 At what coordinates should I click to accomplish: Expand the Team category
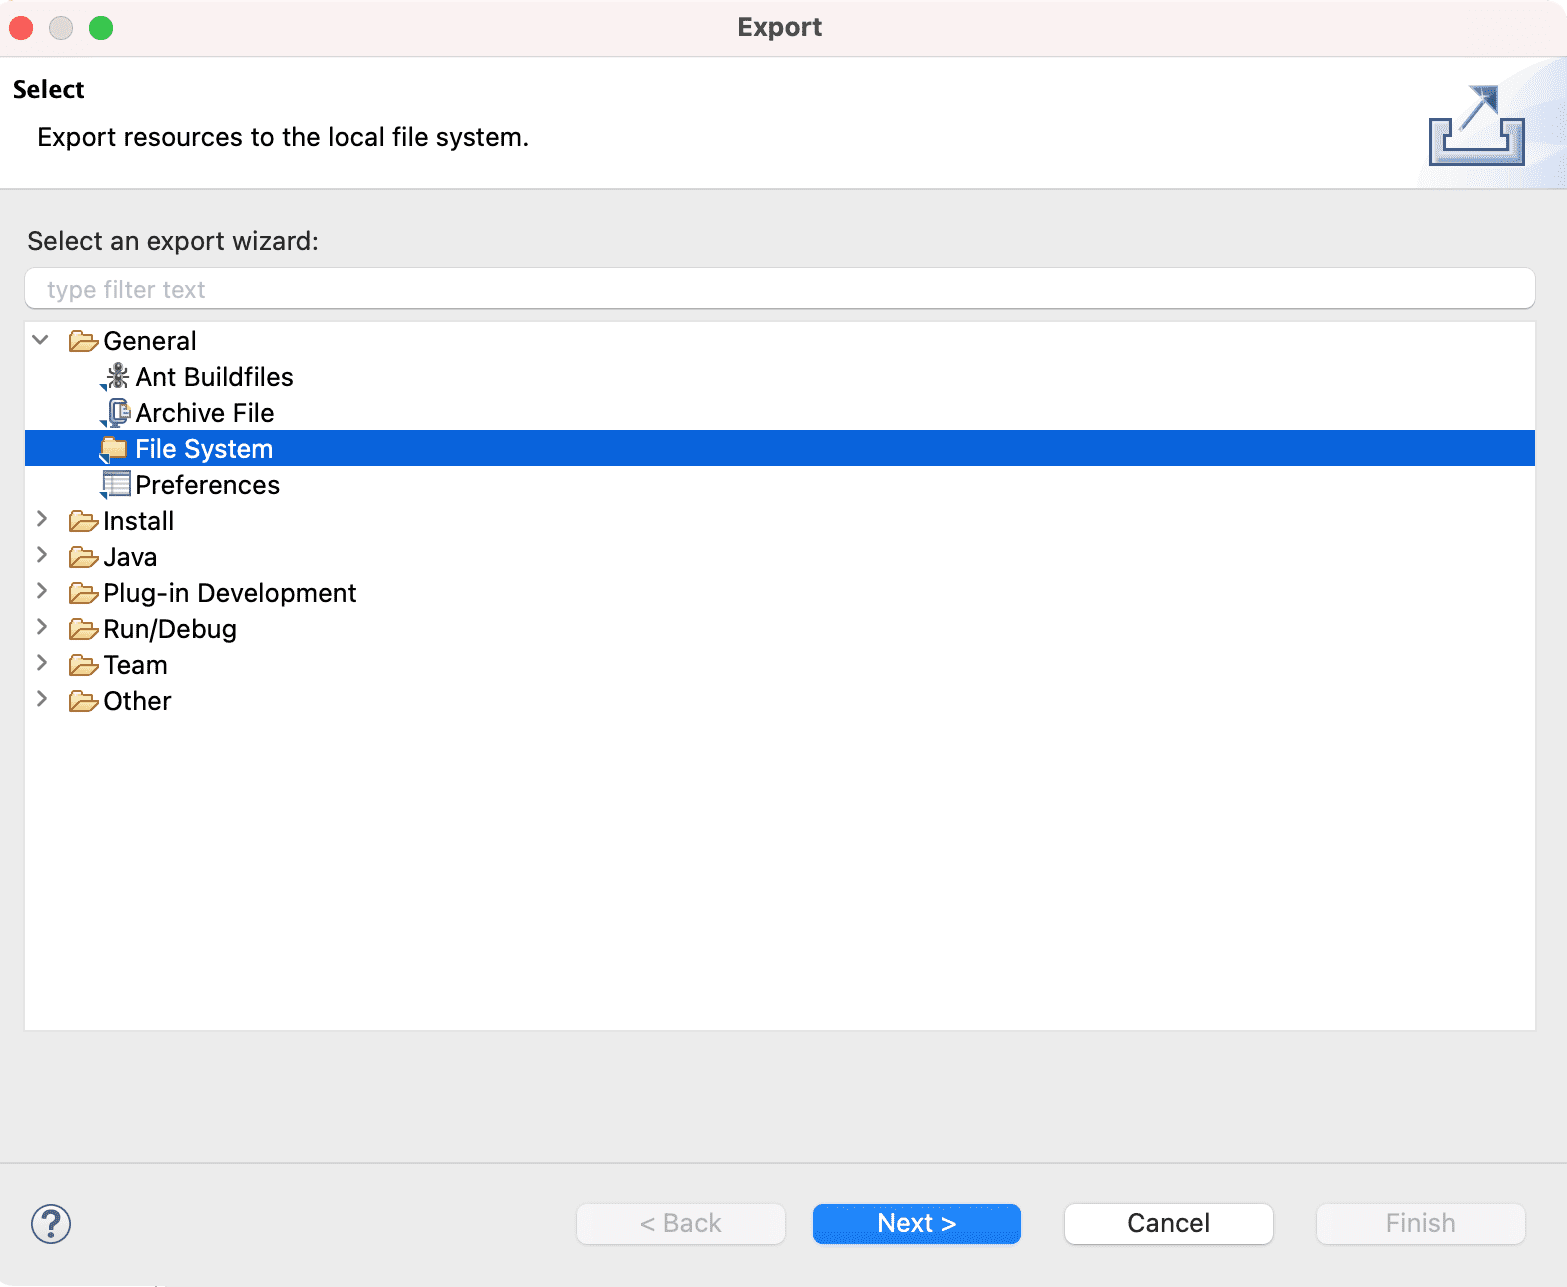pyautogui.click(x=42, y=664)
